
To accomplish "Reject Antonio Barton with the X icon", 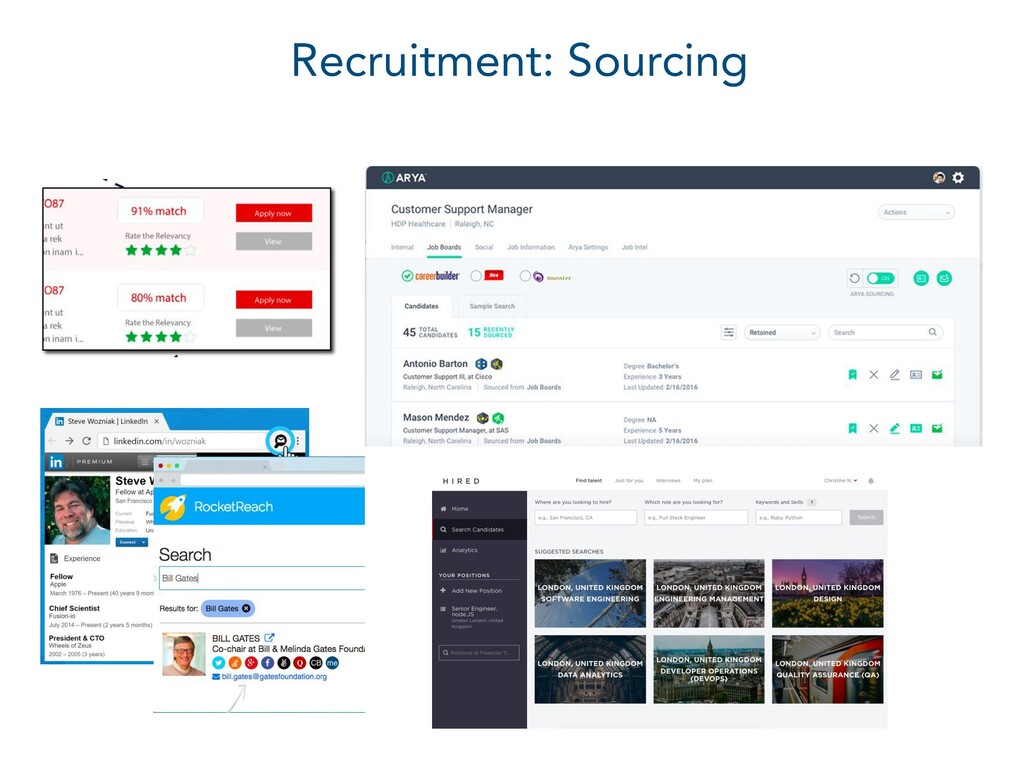I will coord(874,375).
